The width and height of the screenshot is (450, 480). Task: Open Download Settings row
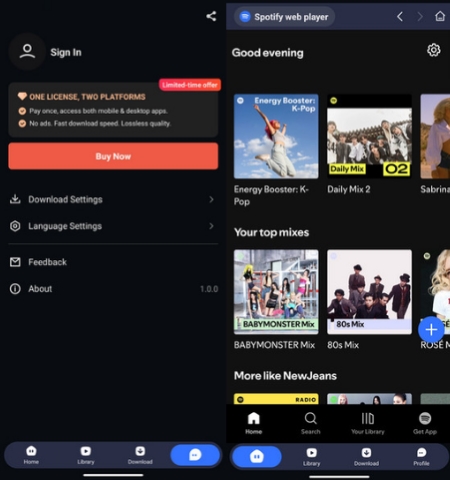(113, 199)
